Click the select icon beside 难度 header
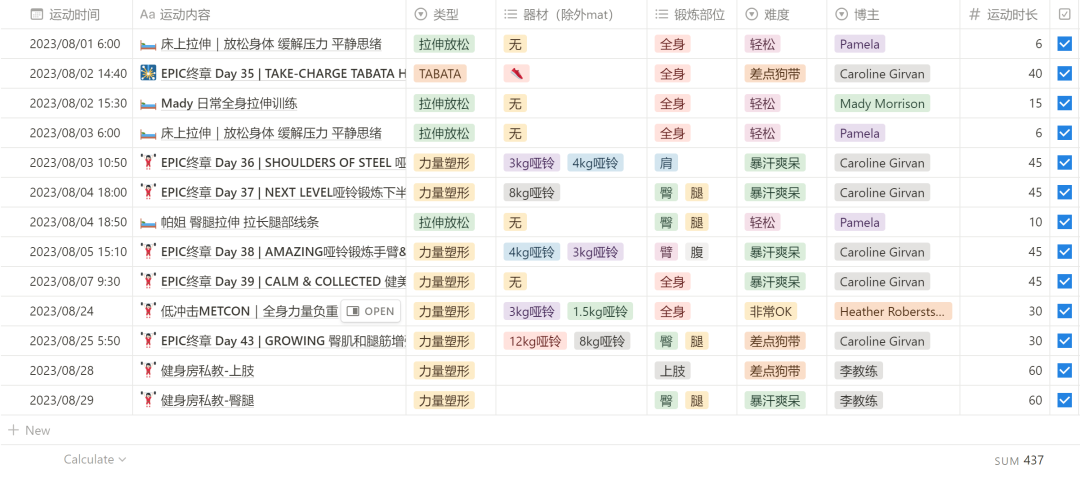 click(x=751, y=14)
